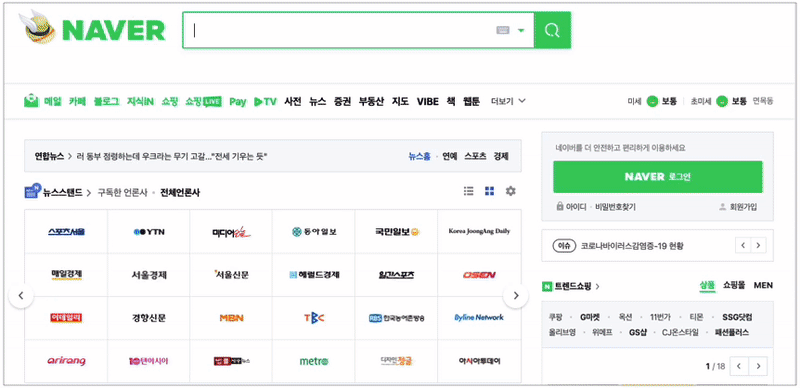Show next newsstand page arrow

pos(516,296)
